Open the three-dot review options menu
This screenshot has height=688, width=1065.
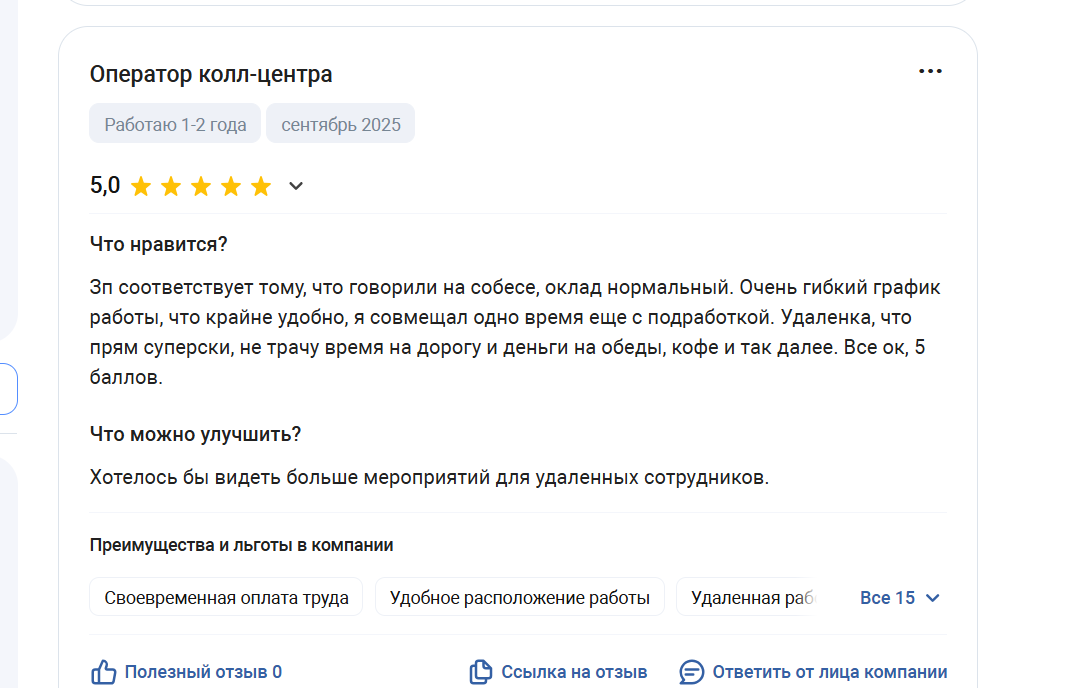click(x=930, y=71)
